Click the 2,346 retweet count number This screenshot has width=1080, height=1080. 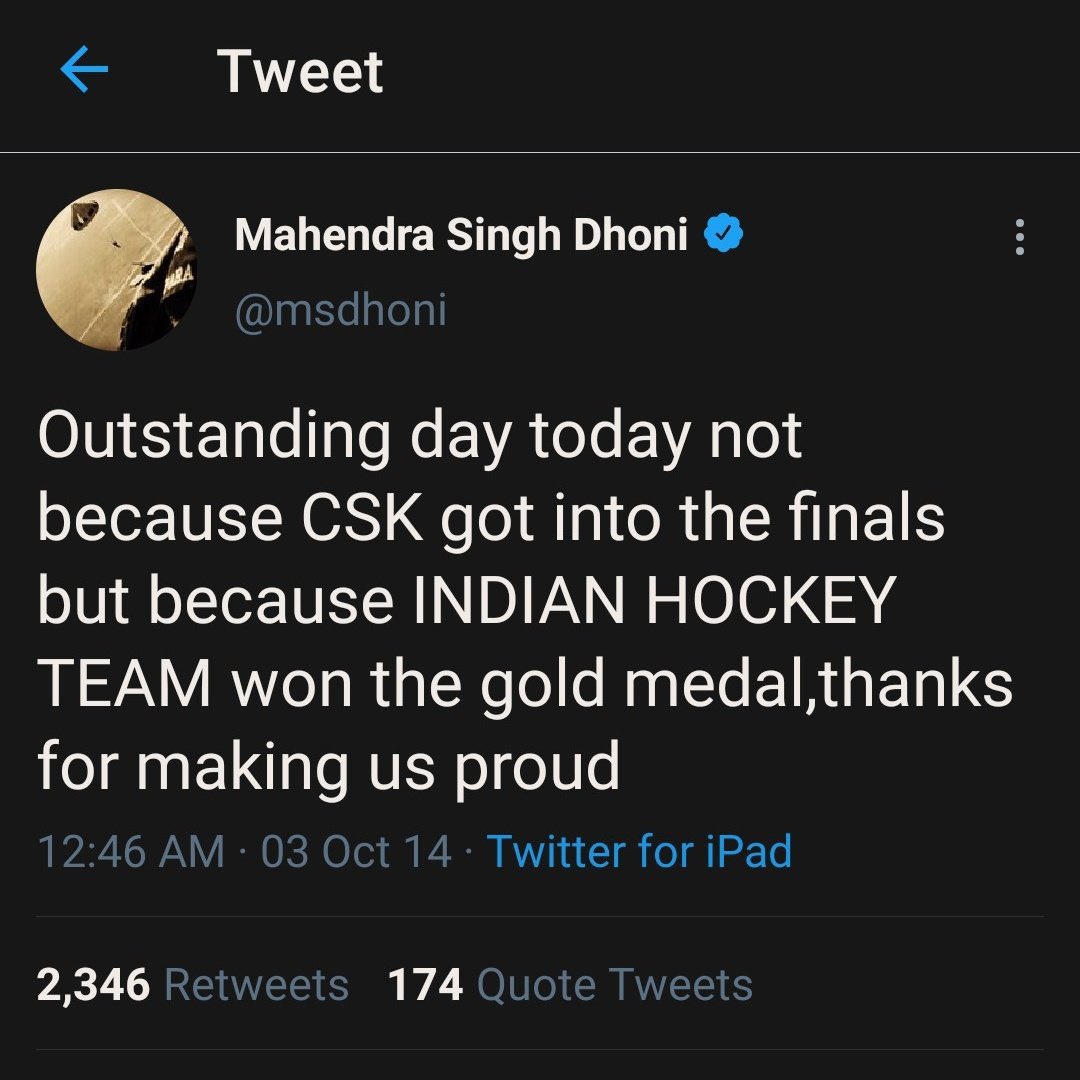(x=93, y=984)
